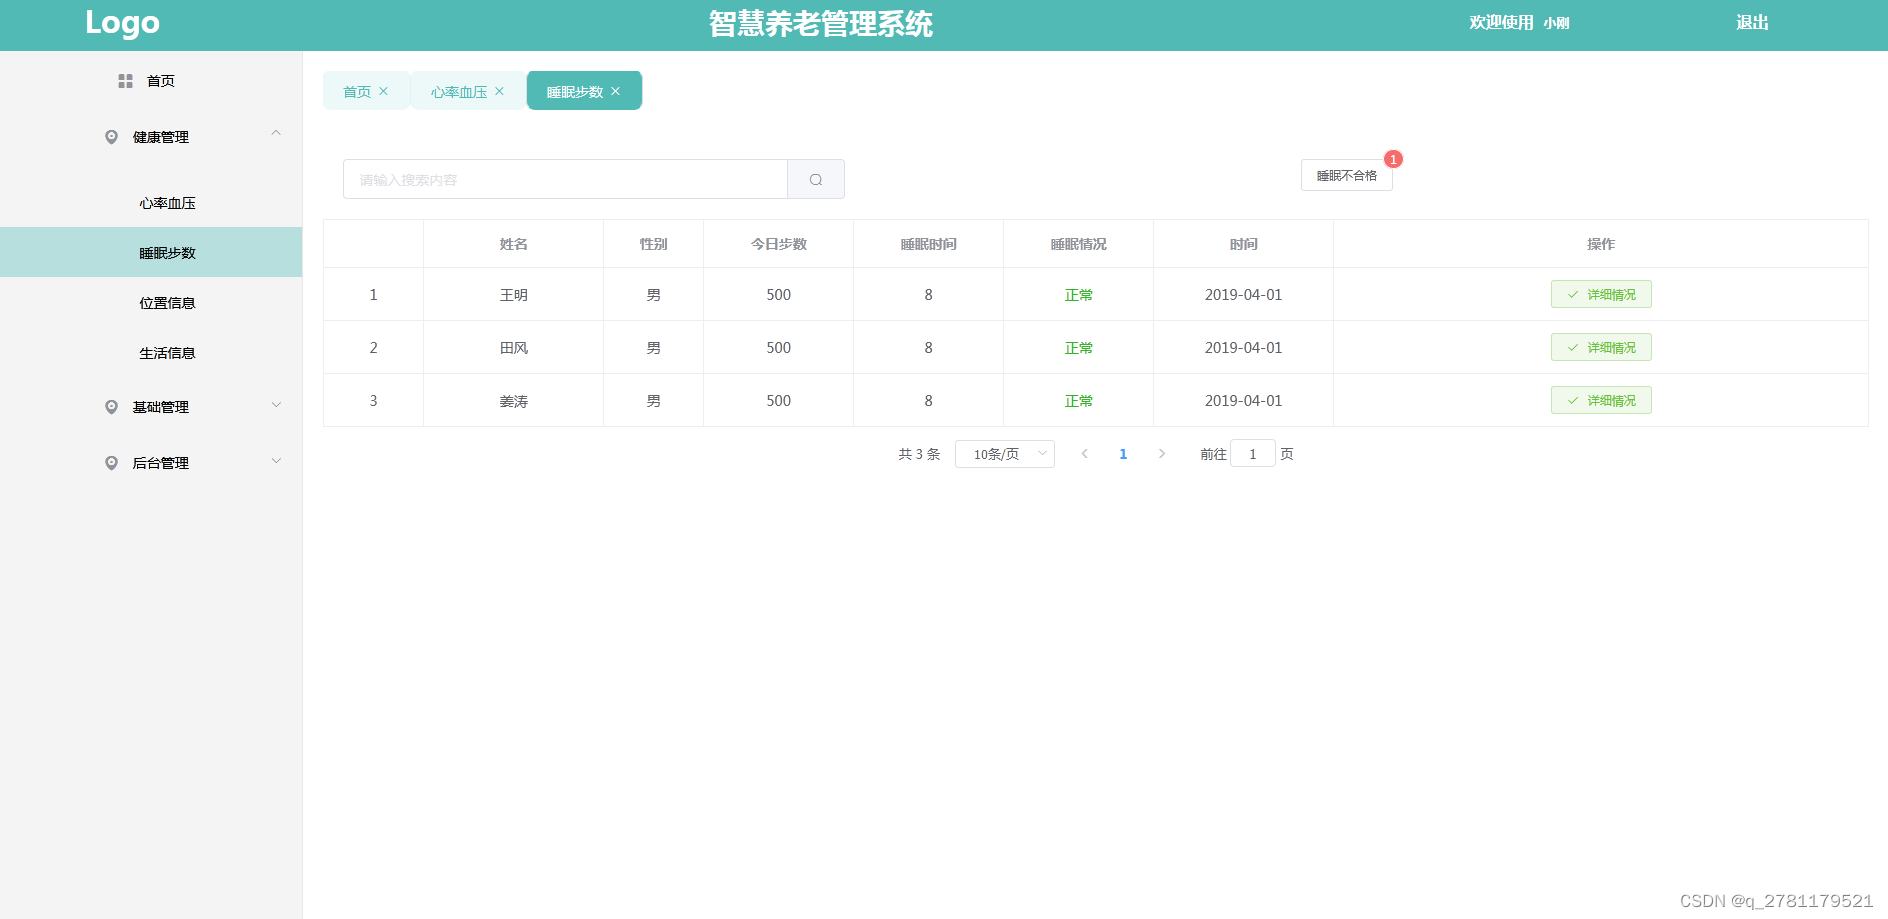Click the 睡眠情况 column header

click(1079, 244)
